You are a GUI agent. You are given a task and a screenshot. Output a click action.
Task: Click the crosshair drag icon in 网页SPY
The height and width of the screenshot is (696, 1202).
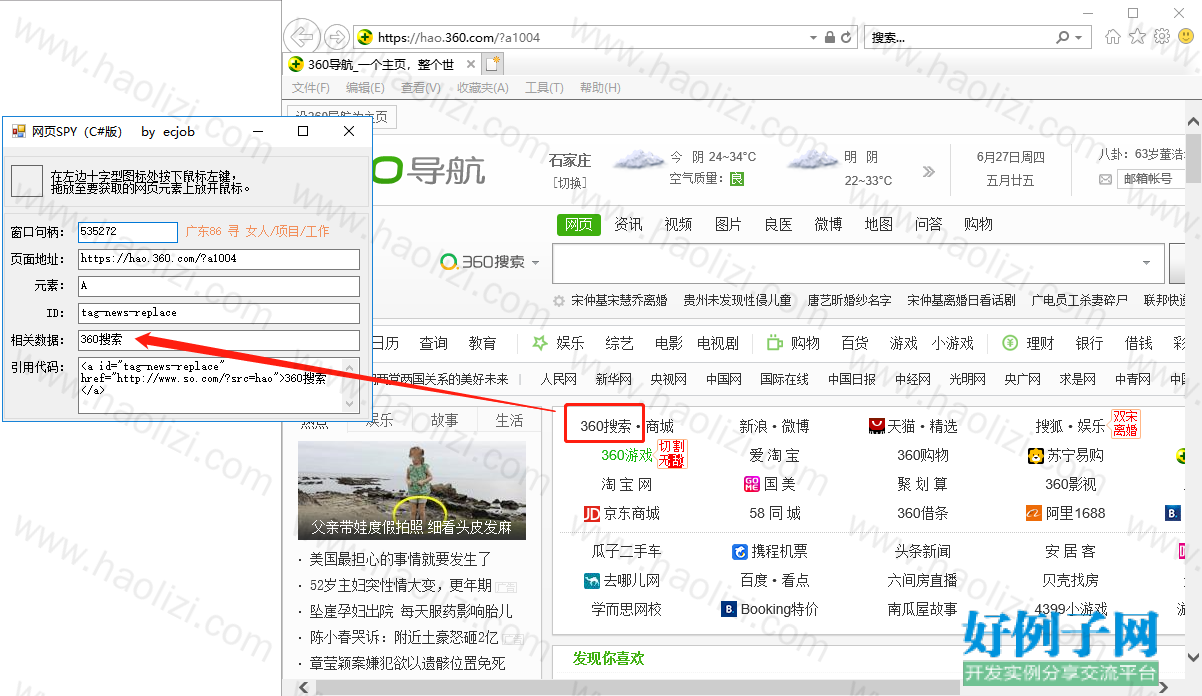click(x=26, y=181)
